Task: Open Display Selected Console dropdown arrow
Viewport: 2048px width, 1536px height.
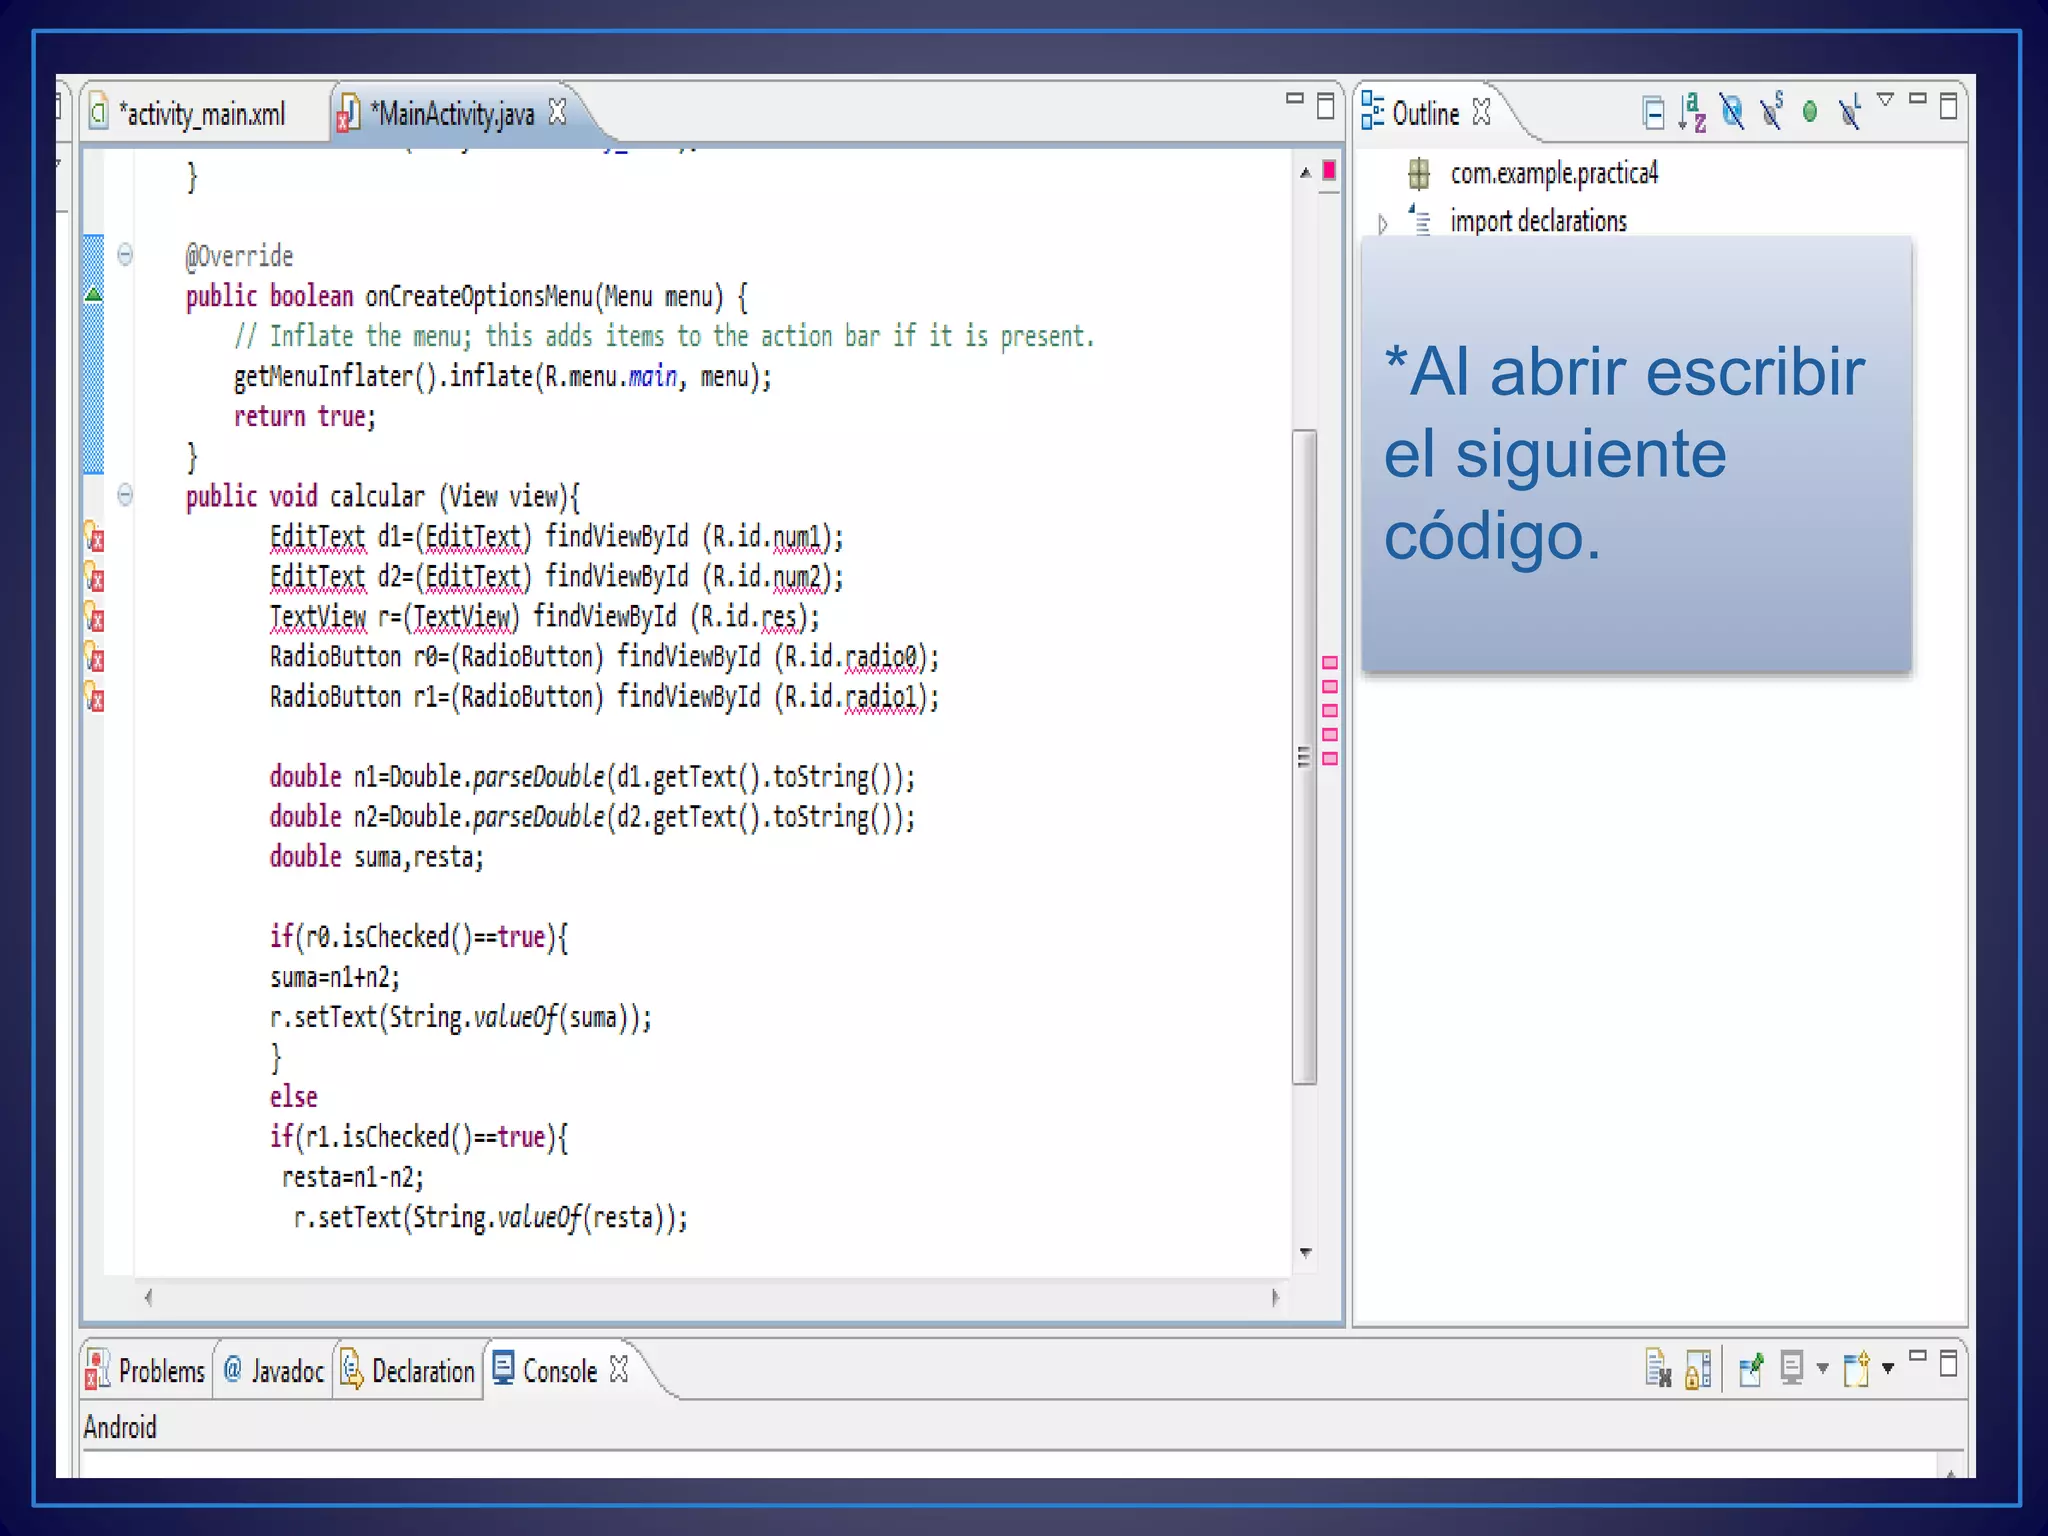Action: (x=1822, y=1368)
